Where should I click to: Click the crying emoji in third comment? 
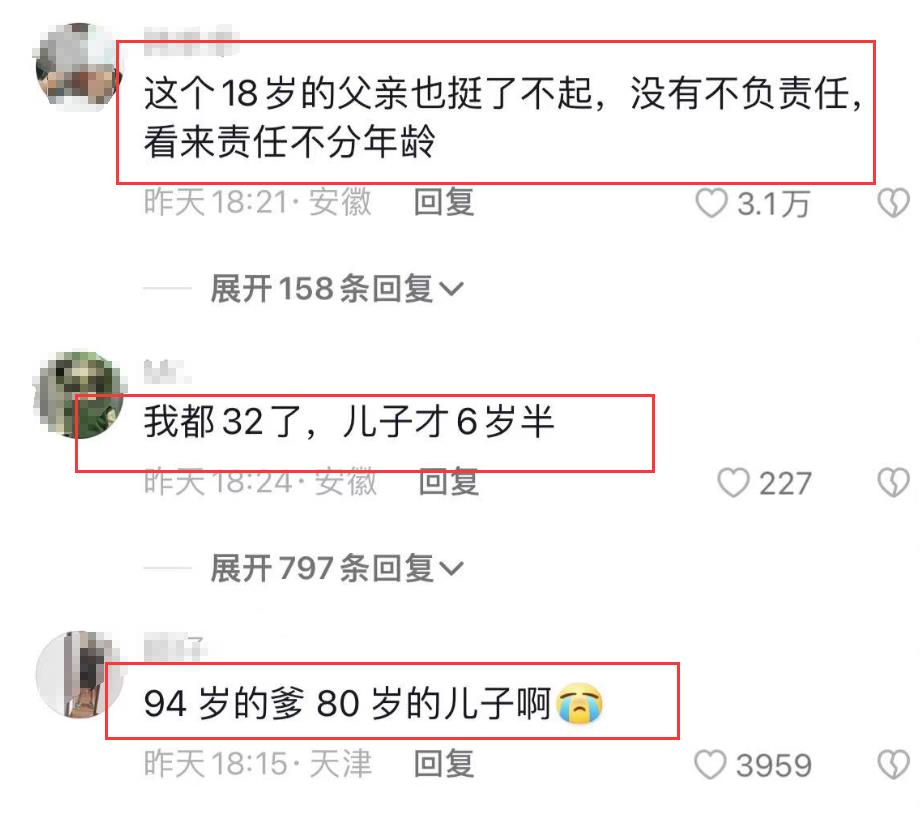(x=579, y=703)
